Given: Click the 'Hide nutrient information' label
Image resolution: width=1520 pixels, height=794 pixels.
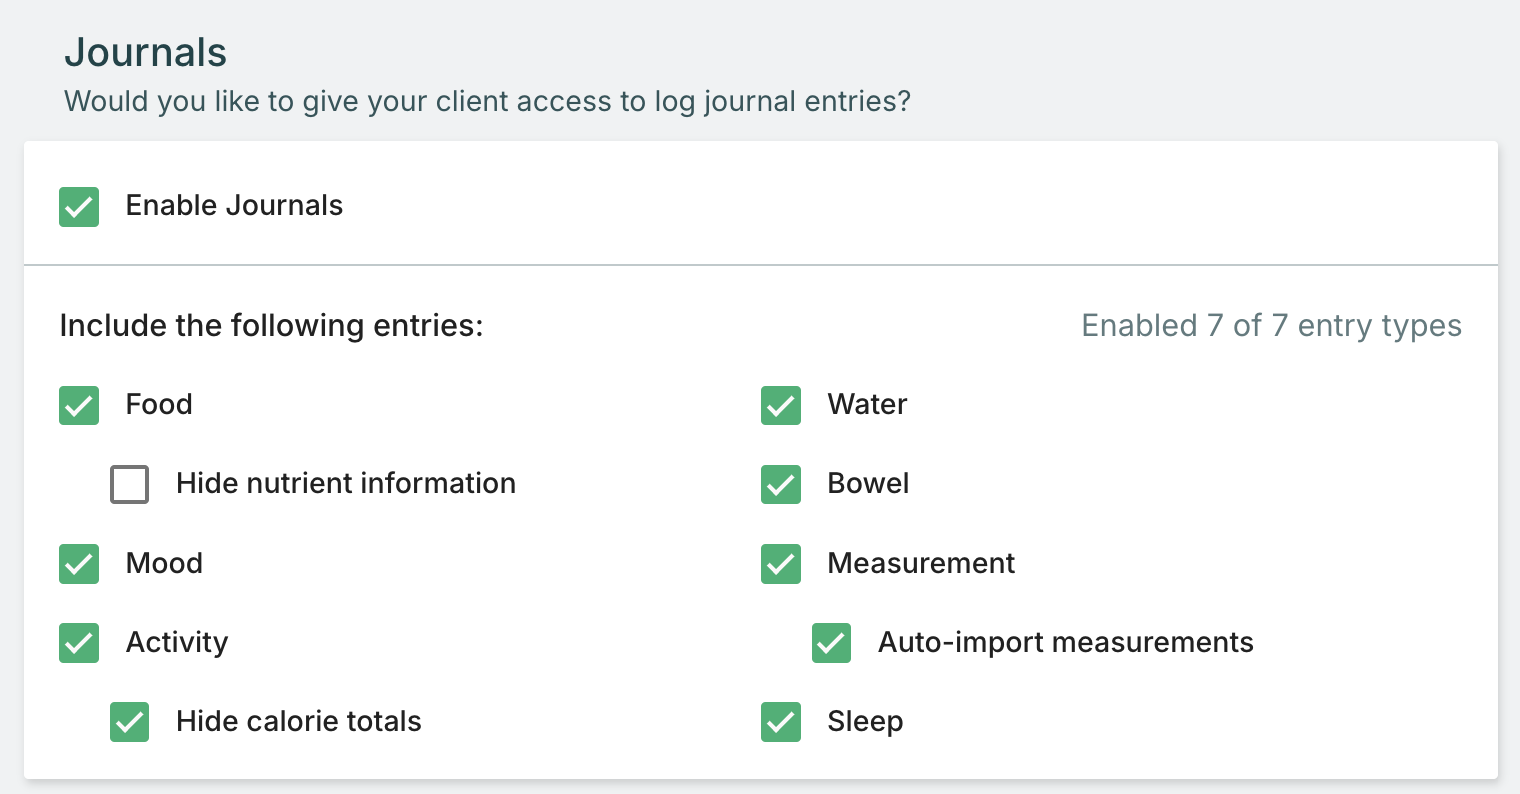Looking at the screenshot, I should [346, 484].
